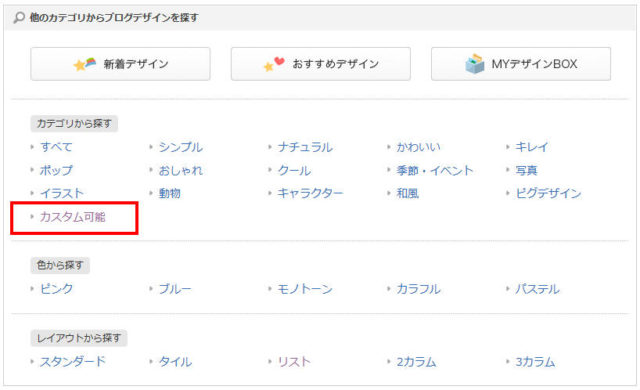Click the 他のカテゴリからブログデザインを探す heading

pos(114,18)
